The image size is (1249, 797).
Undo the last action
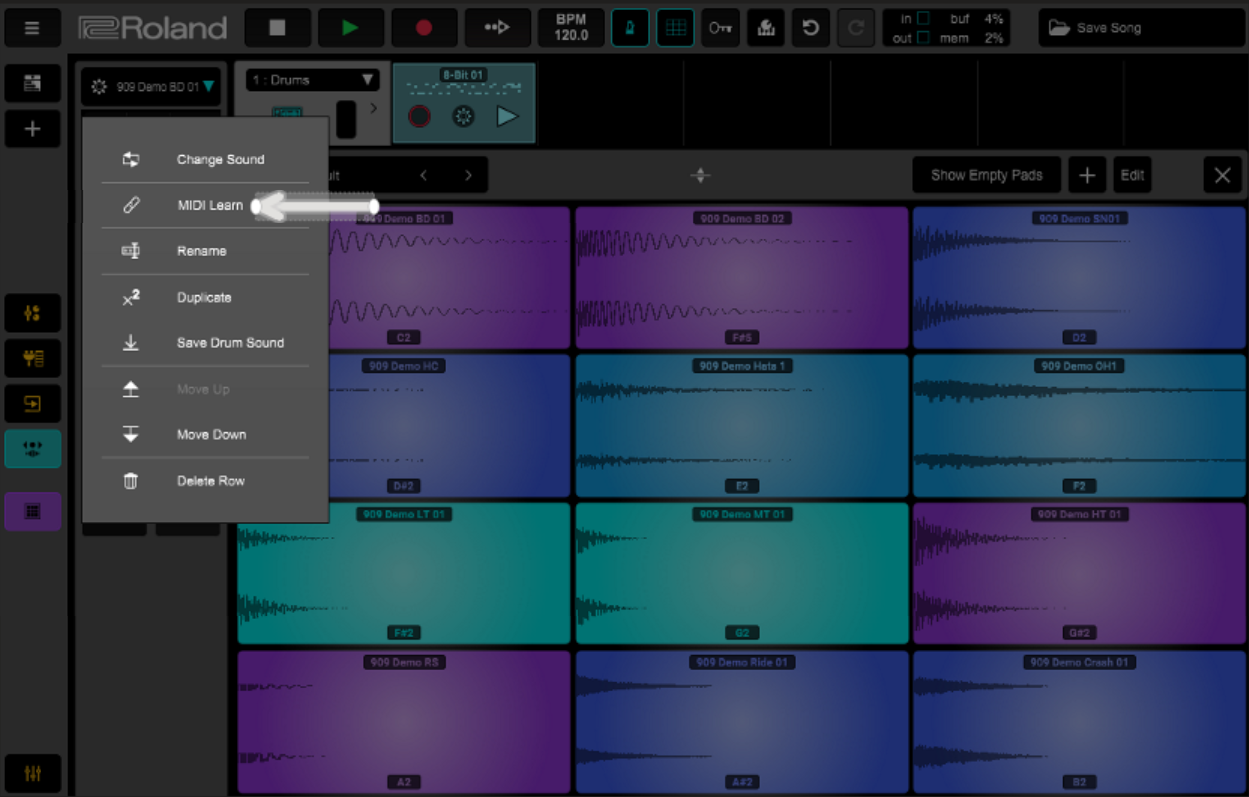[x=811, y=28]
